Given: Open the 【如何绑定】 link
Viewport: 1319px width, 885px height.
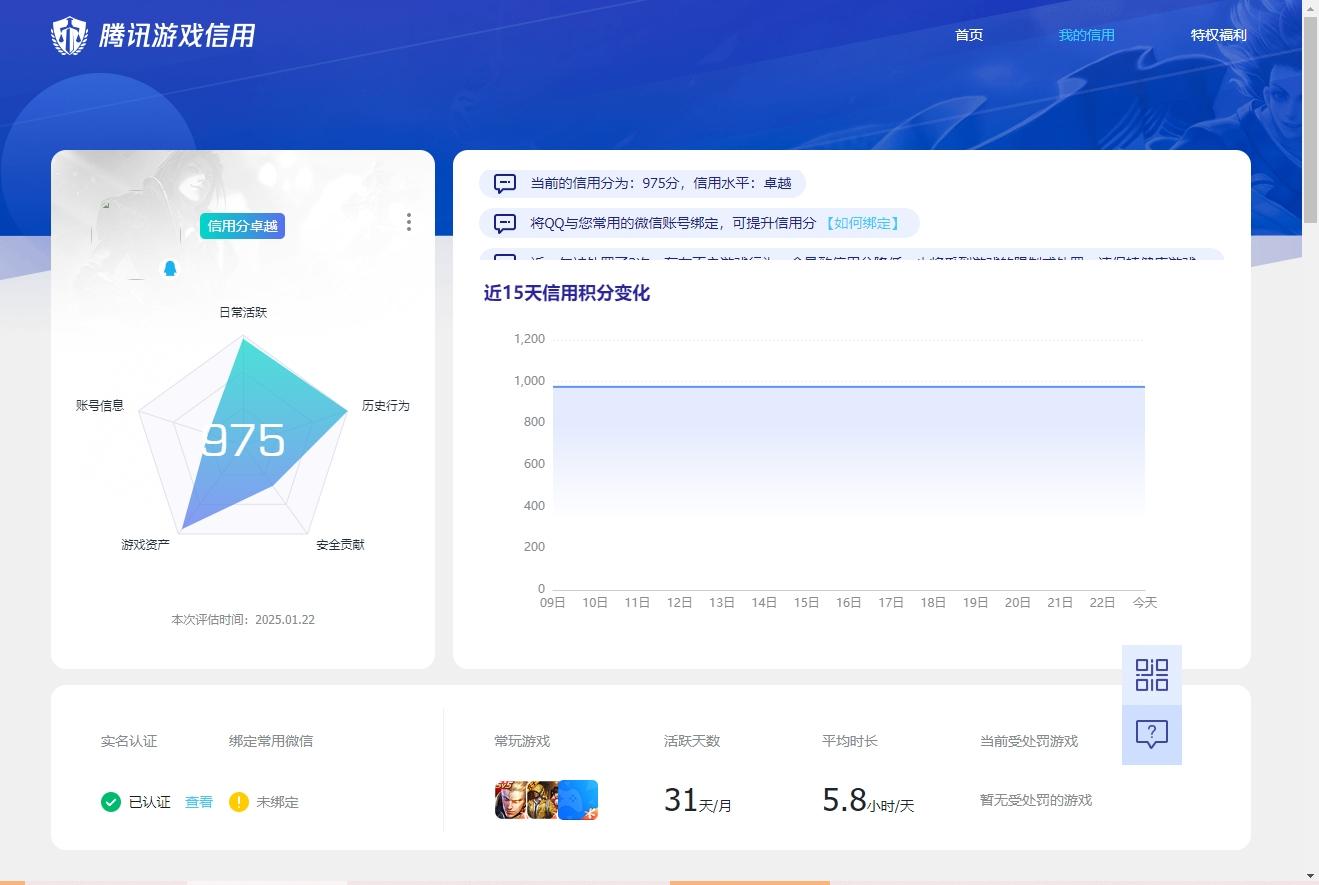Looking at the screenshot, I should (x=863, y=223).
